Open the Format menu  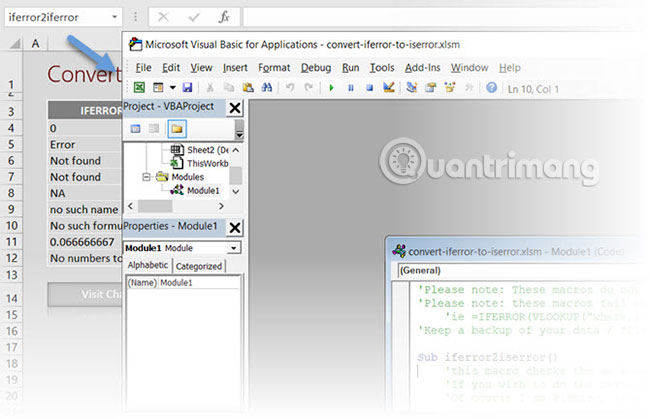tap(274, 68)
